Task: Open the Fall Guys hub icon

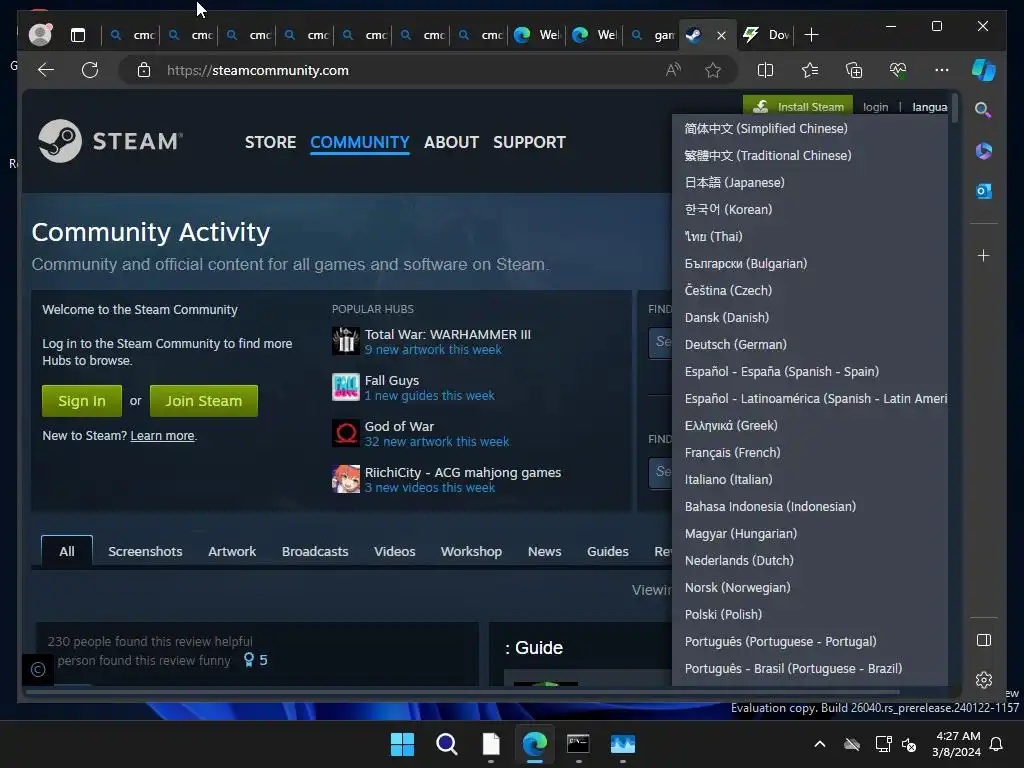Action: coord(345,387)
